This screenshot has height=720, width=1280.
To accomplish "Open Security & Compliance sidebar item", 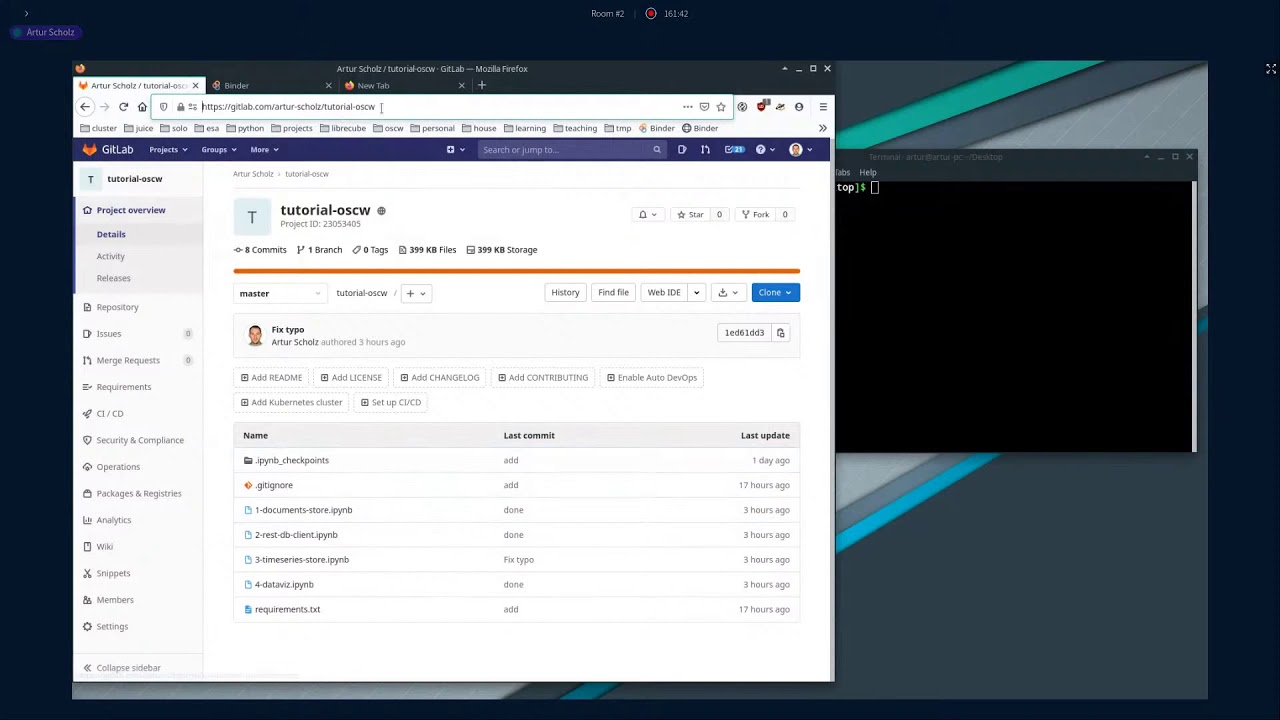I will click(x=140, y=440).
